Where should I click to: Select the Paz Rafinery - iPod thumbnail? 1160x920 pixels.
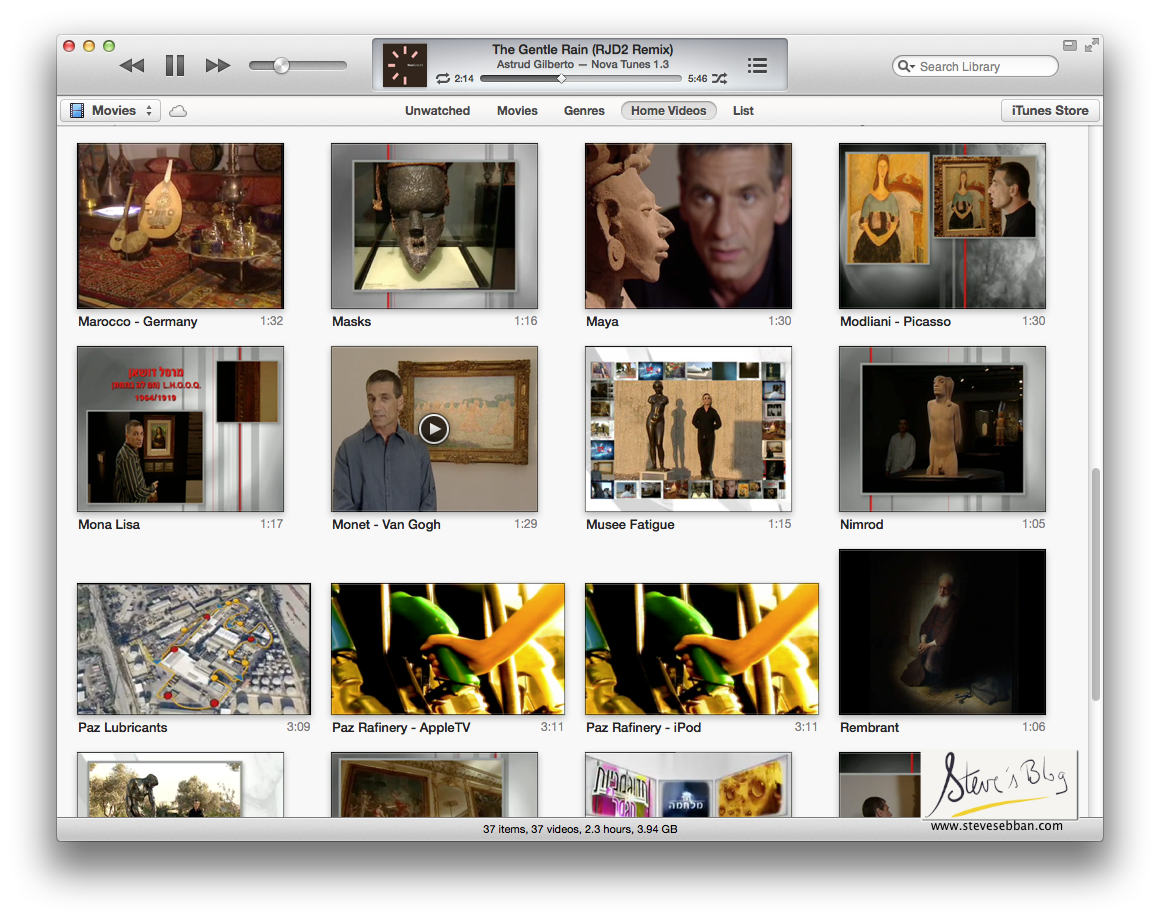pos(701,649)
